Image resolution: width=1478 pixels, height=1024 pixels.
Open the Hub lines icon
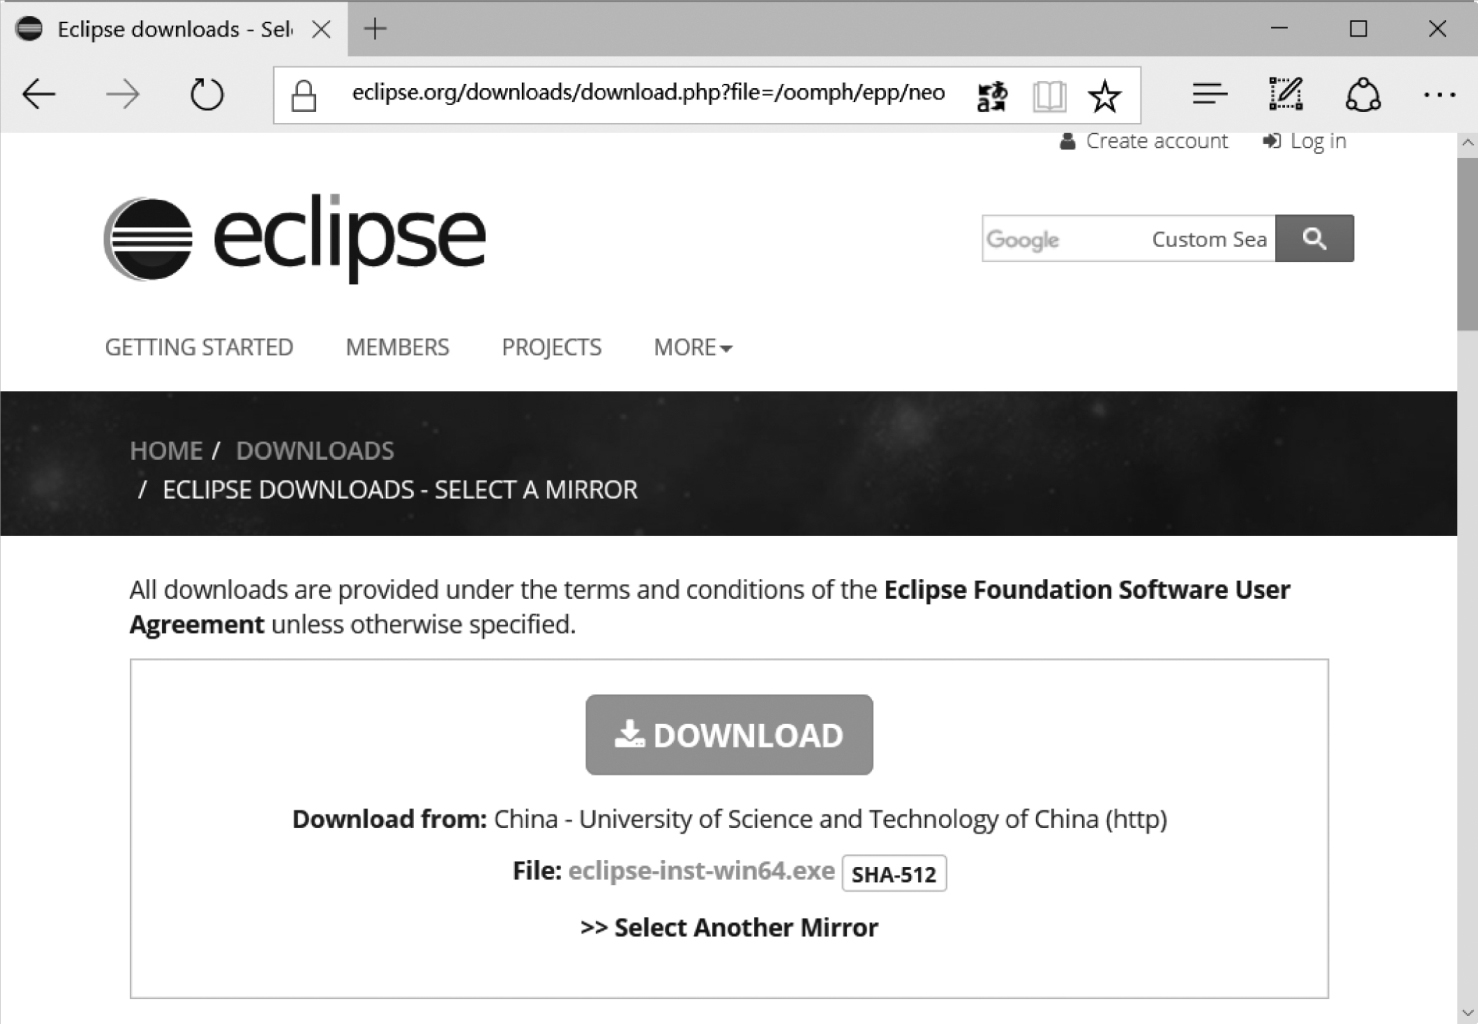[x=1210, y=94]
